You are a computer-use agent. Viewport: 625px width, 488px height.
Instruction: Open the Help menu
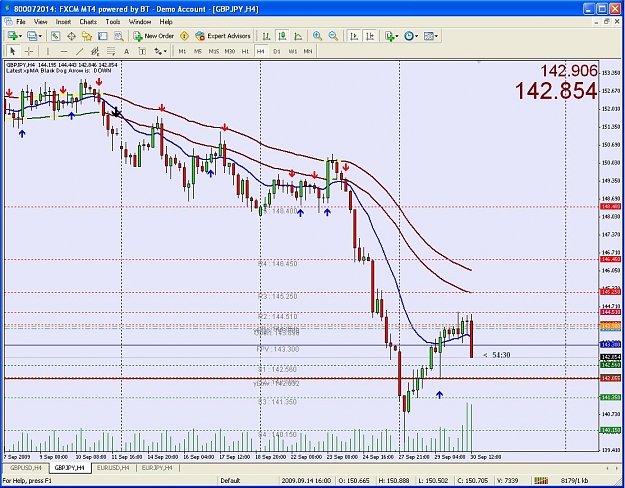click(x=166, y=22)
